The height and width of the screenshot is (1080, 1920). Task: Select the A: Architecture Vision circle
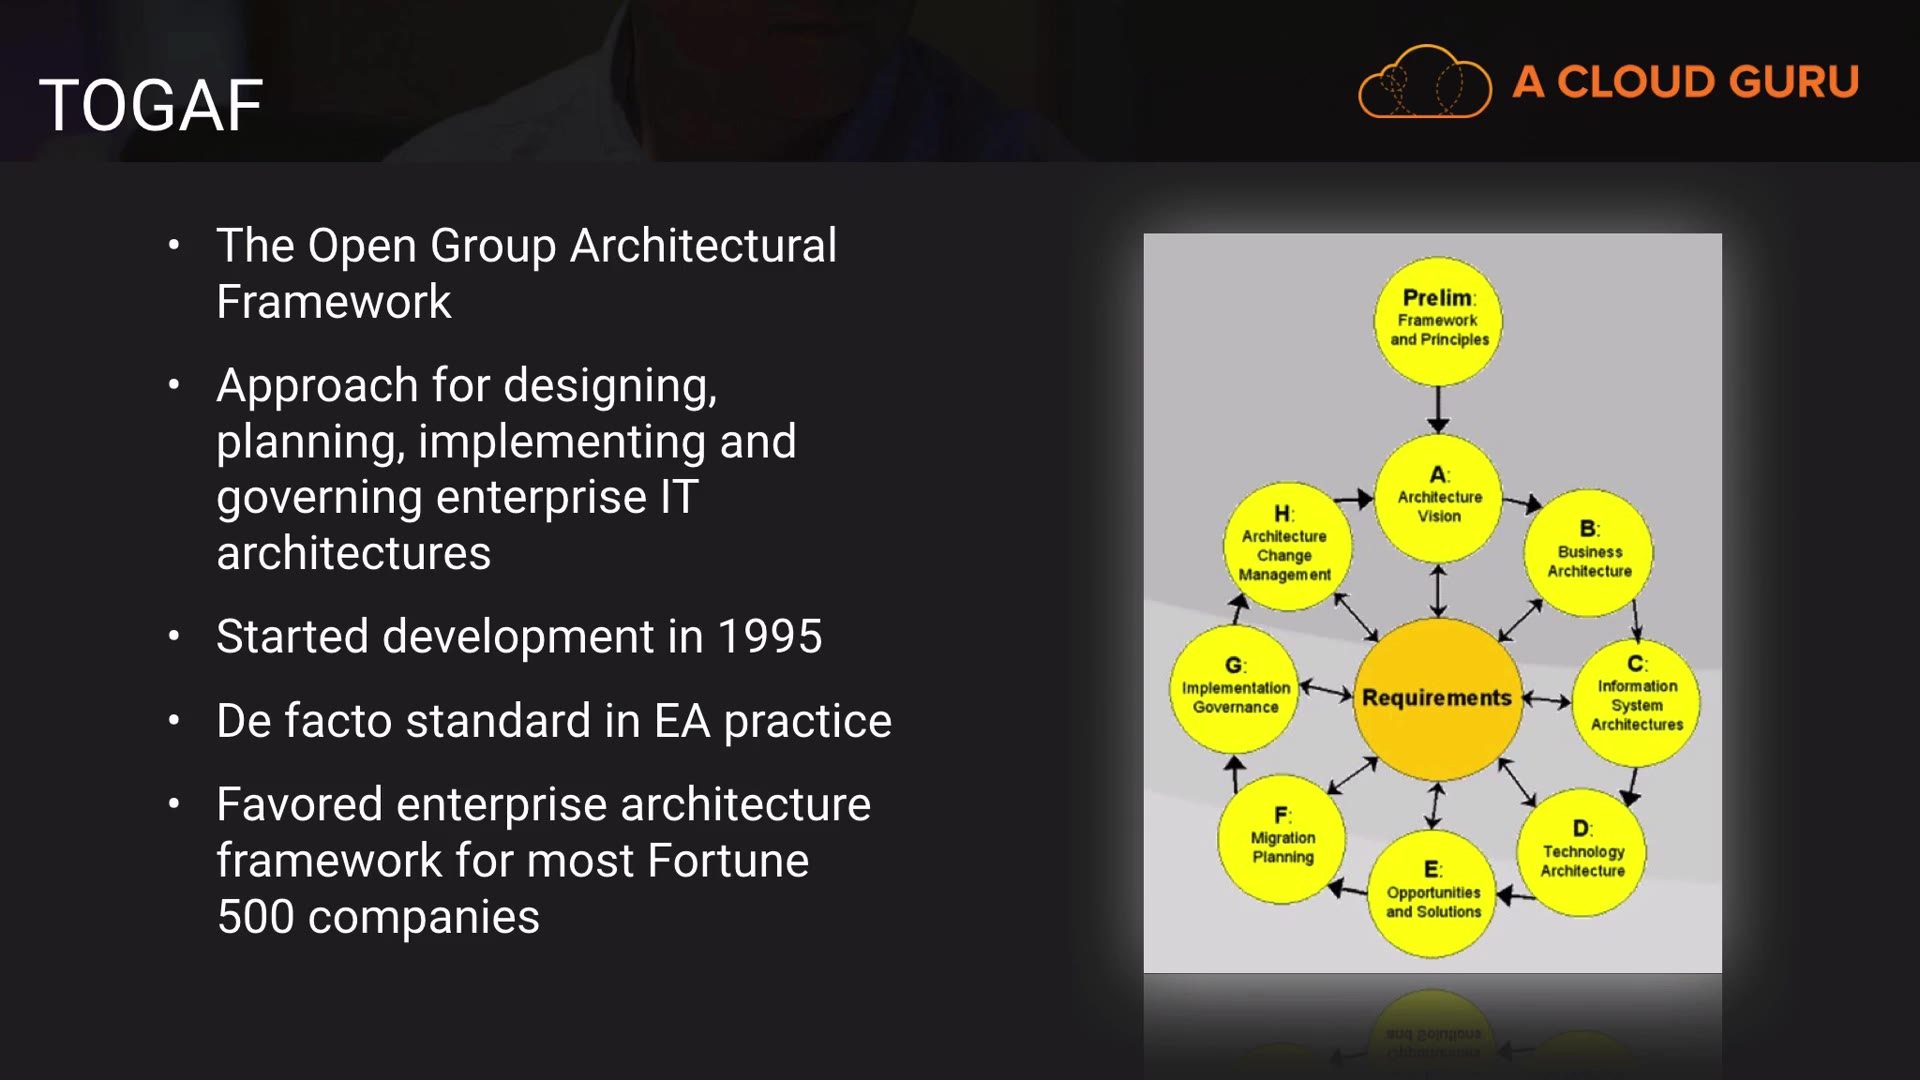click(x=1438, y=497)
